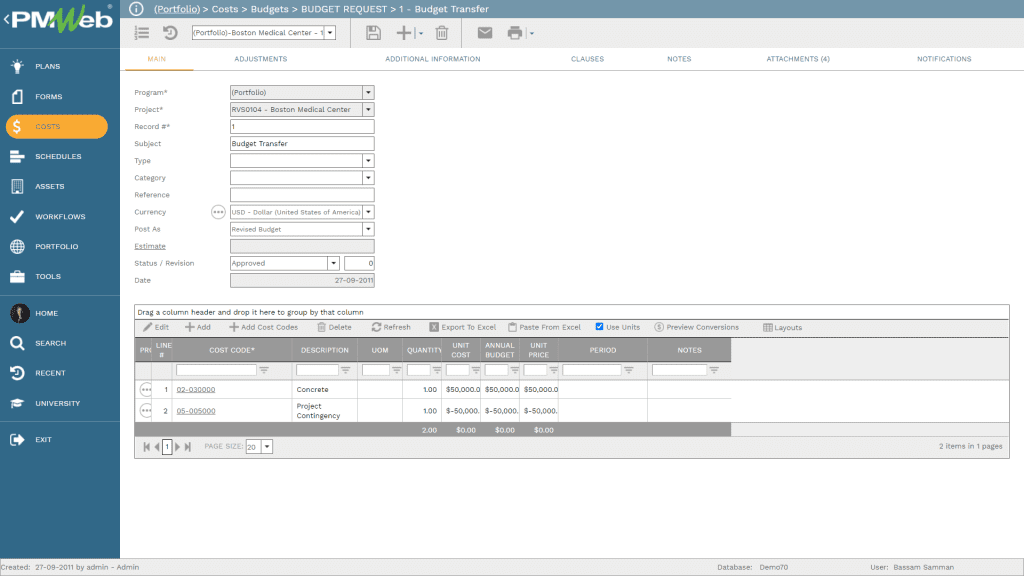Click filter icon beside Notes filter box

click(714, 370)
